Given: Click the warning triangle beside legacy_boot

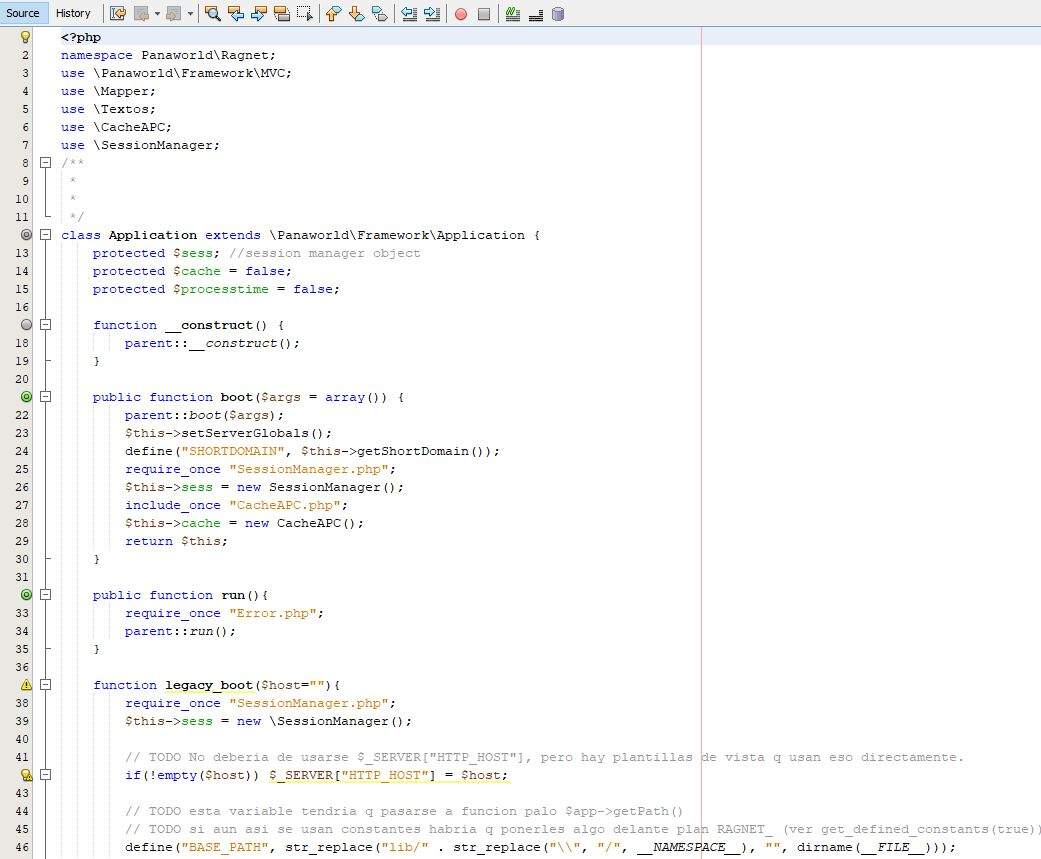Looking at the screenshot, I should click(x=26, y=684).
